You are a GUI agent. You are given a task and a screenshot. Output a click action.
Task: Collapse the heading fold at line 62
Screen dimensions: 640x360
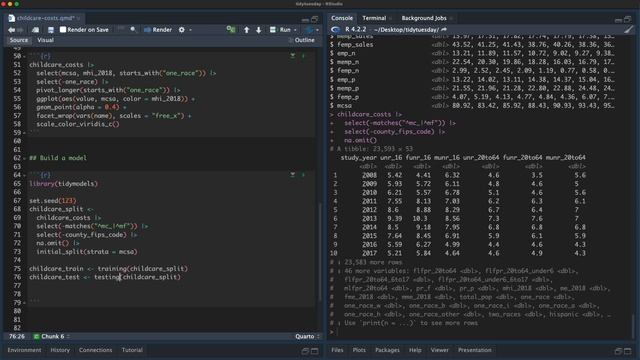(24, 158)
